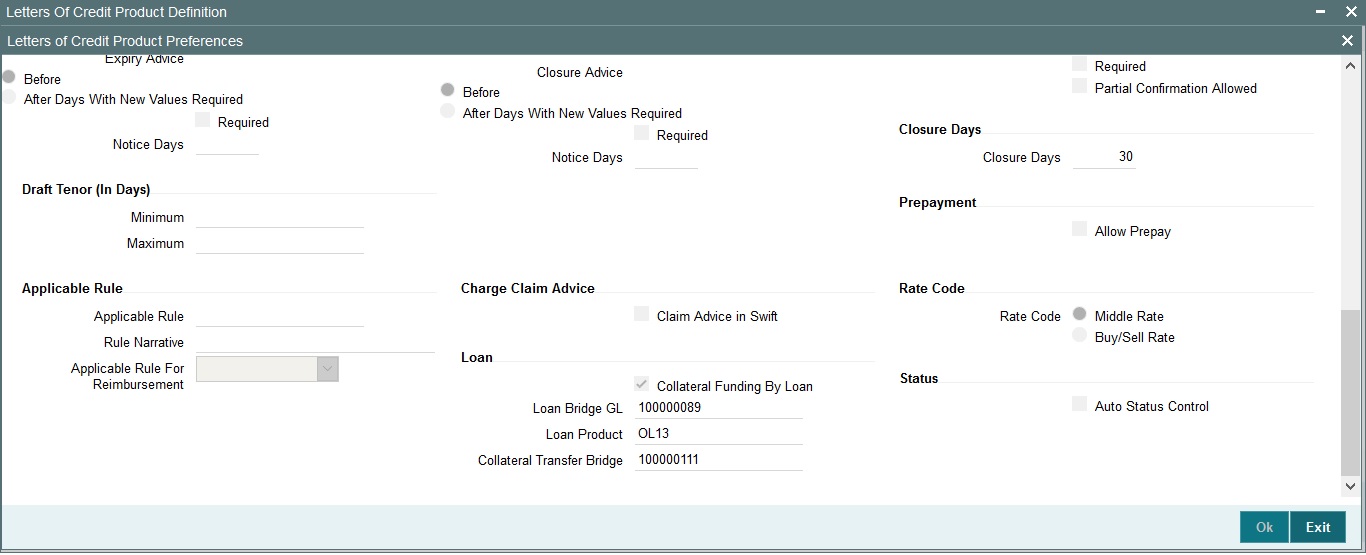Close the Letters Of Credit Product Definition window
The image size is (1366, 555).
click(x=1351, y=12)
